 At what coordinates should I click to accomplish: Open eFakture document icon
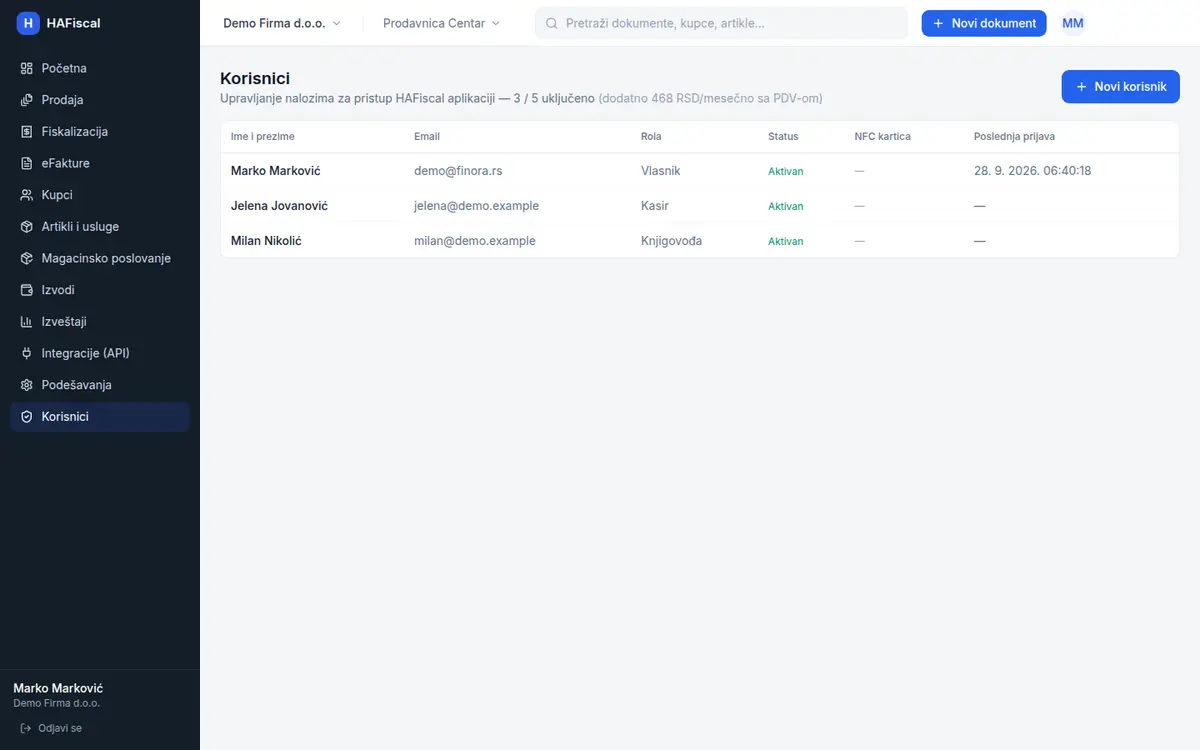pos(27,163)
